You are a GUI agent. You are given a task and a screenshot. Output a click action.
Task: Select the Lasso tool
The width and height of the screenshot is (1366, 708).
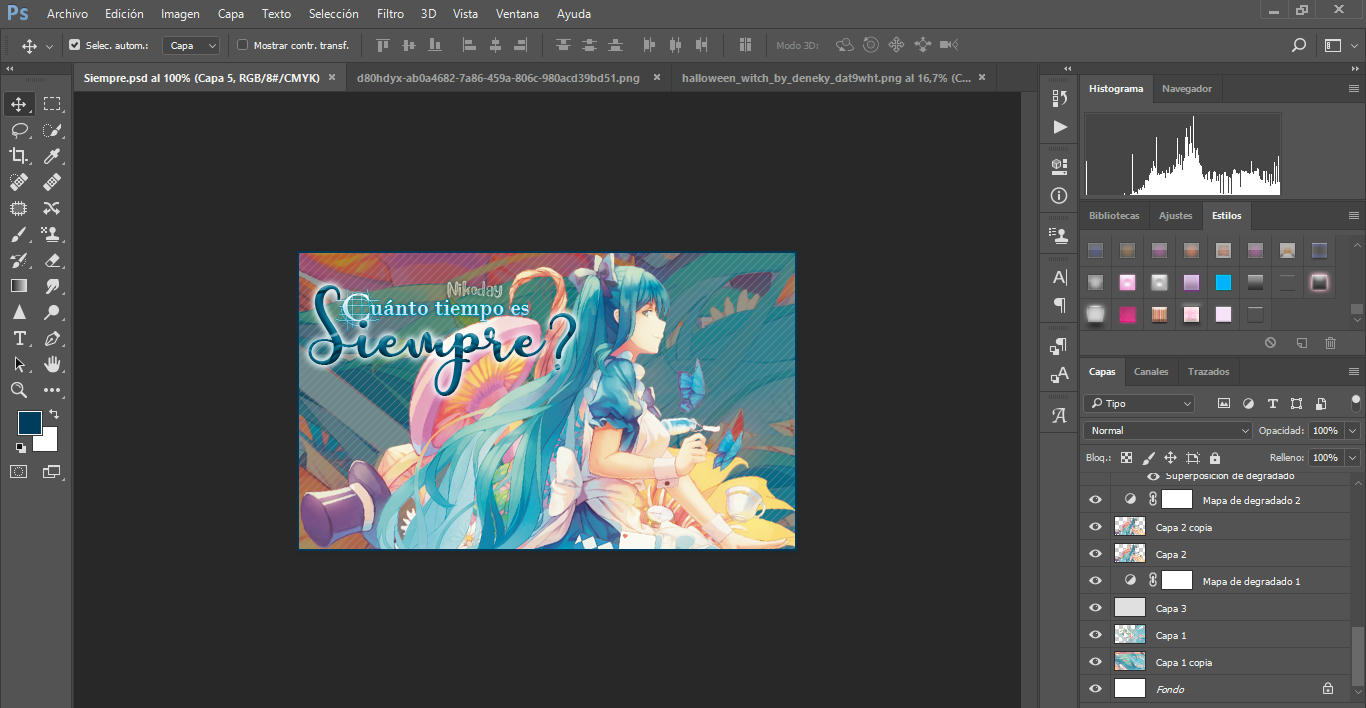coord(19,130)
